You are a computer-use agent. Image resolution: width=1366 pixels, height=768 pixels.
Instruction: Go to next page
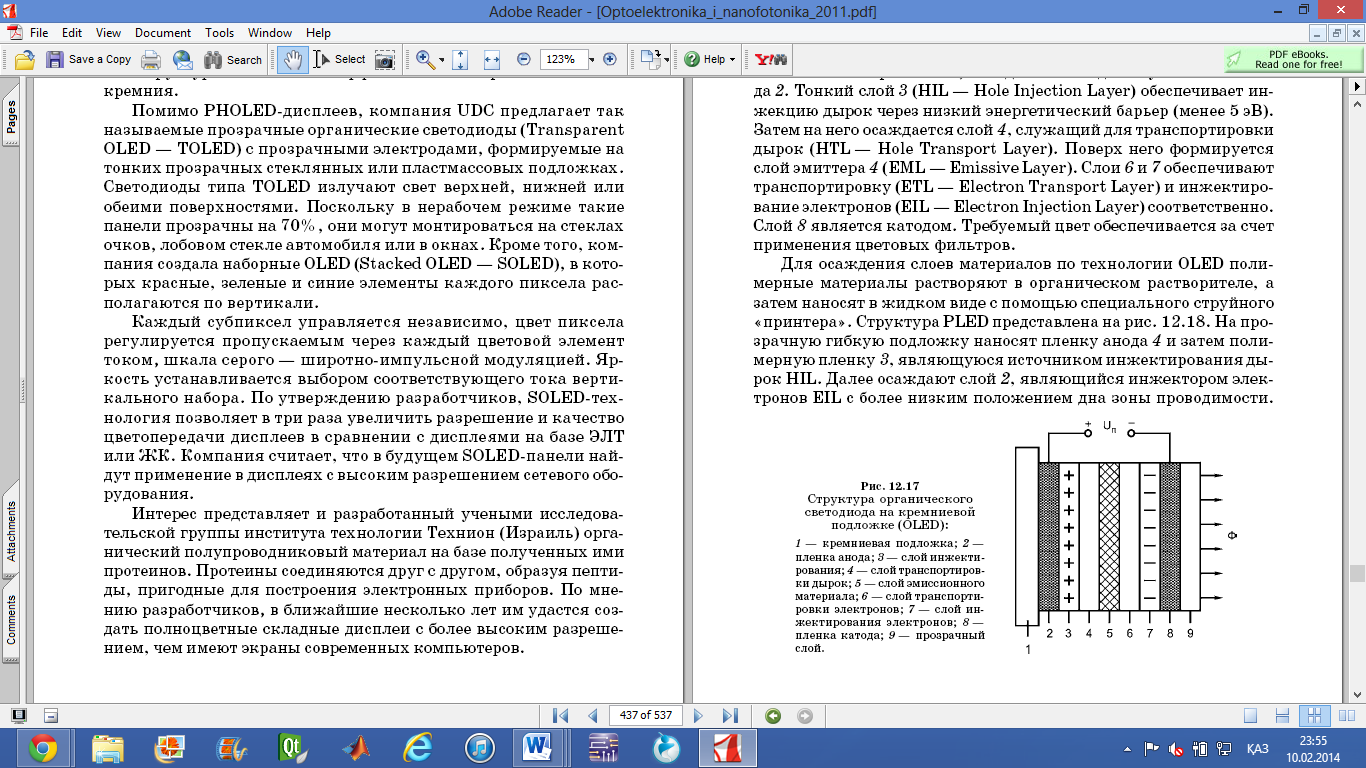(x=699, y=716)
